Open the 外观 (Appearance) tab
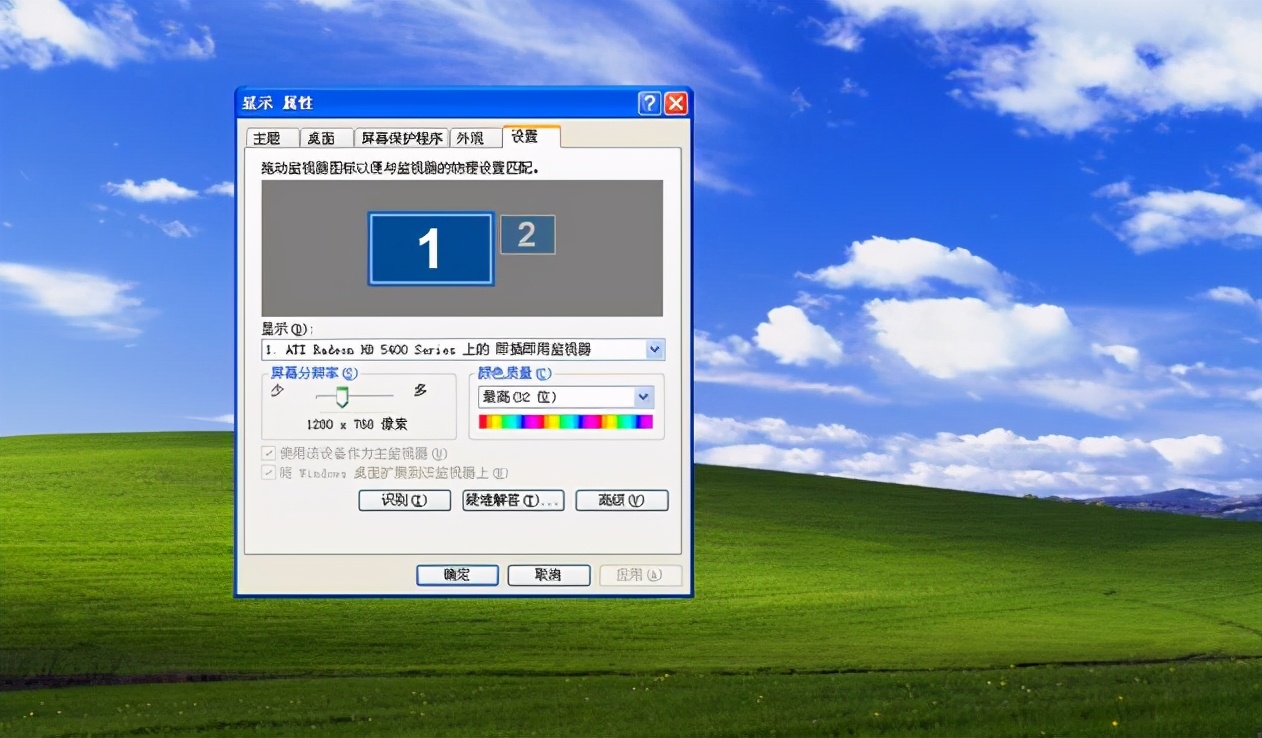Image resolution: width=1262 pixels, height=738 pixels. pos(476,137)
